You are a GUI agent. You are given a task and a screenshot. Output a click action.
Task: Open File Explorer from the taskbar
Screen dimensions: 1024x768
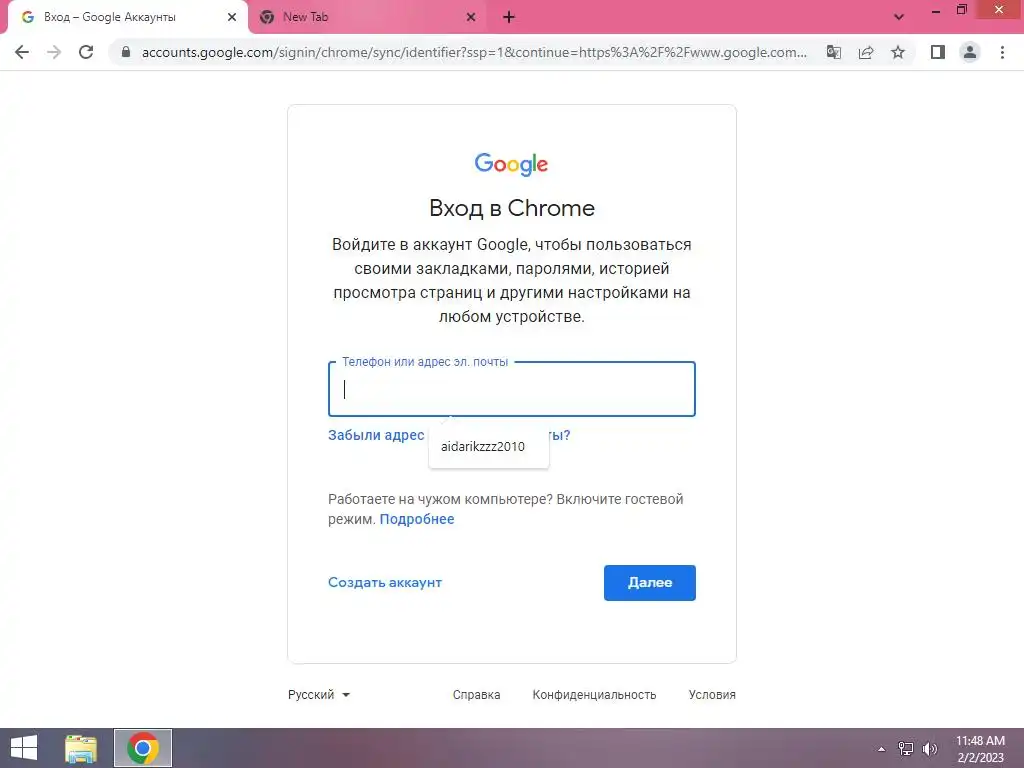coord(81,748)
